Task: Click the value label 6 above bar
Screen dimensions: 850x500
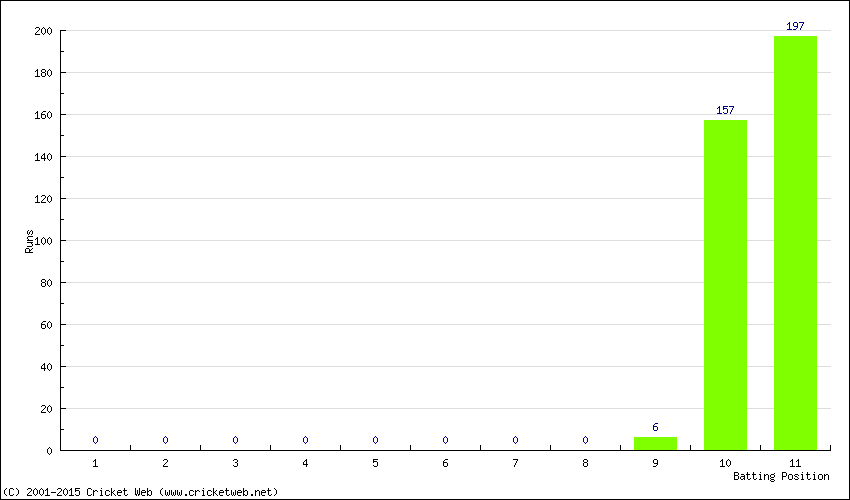Action: pos(655,427)
